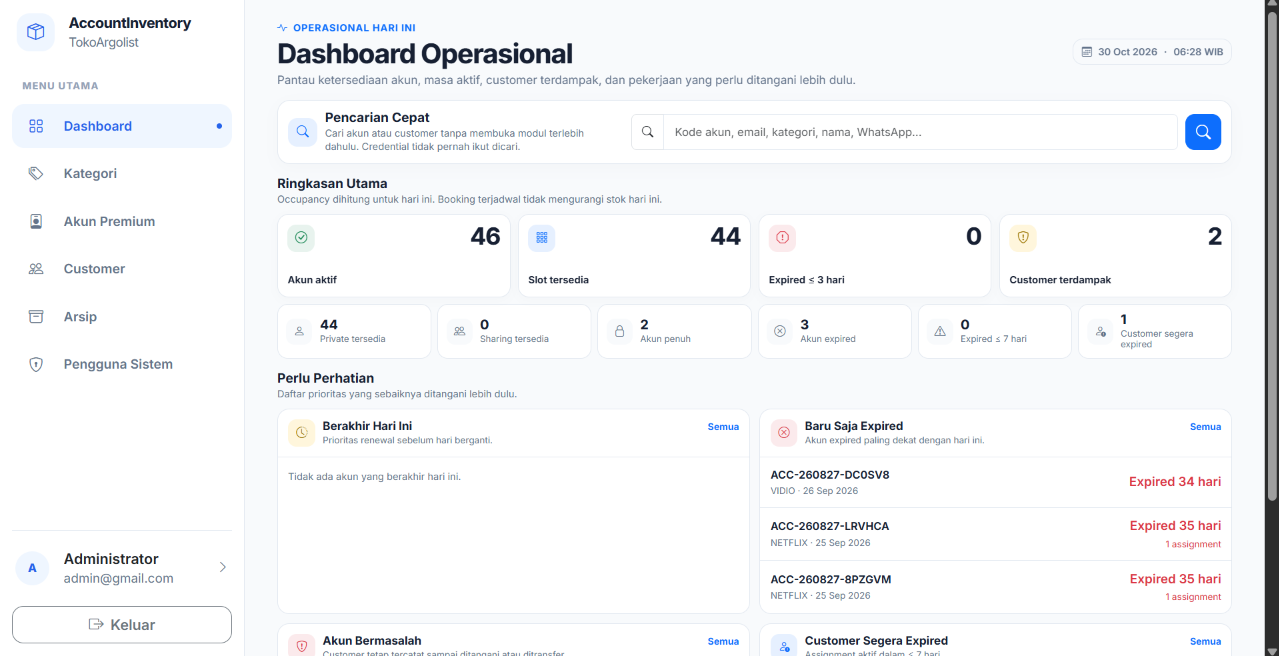
Task: Click the lock icon on Akun penuh tile
Action: click(620, 331)
